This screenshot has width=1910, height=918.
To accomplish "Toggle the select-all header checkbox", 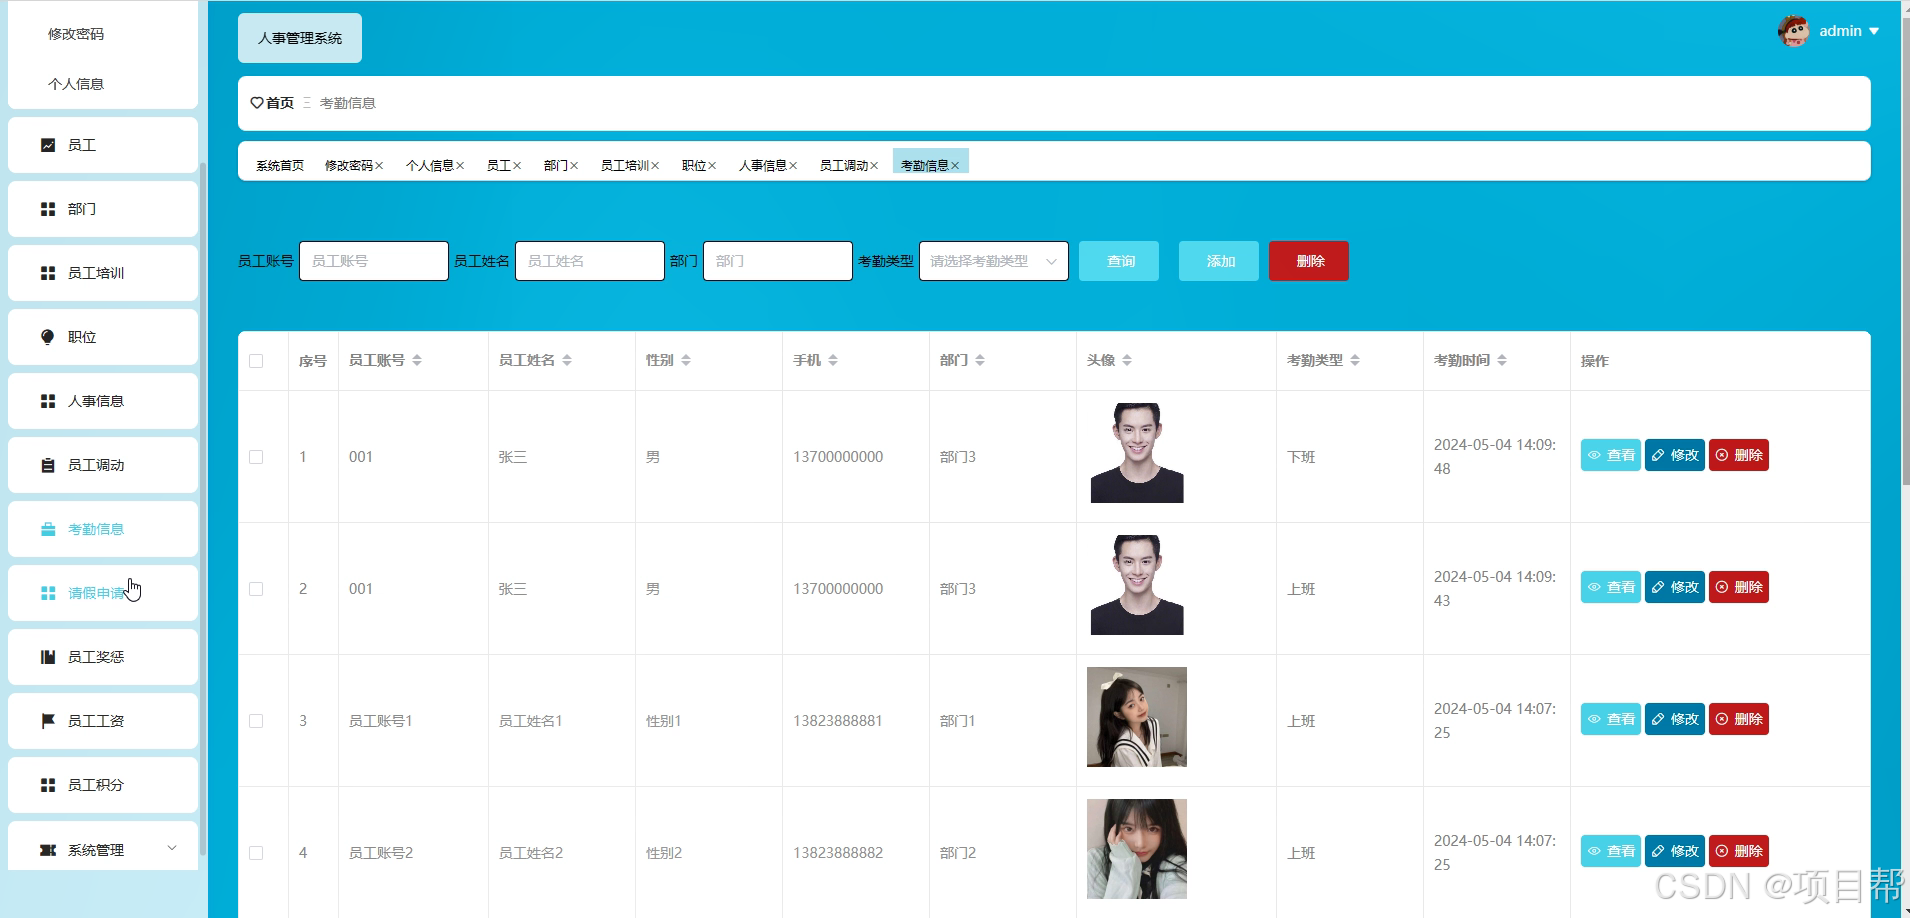I will 256,361.
